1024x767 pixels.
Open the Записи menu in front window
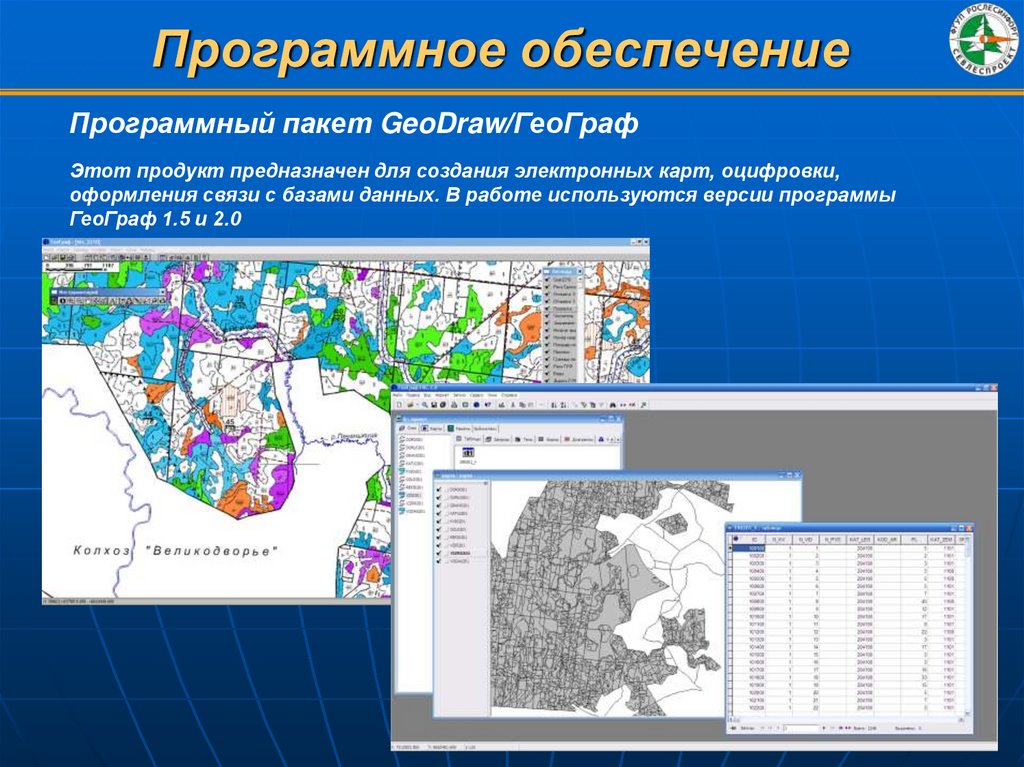pyautogui.click(x=459, y=395)
